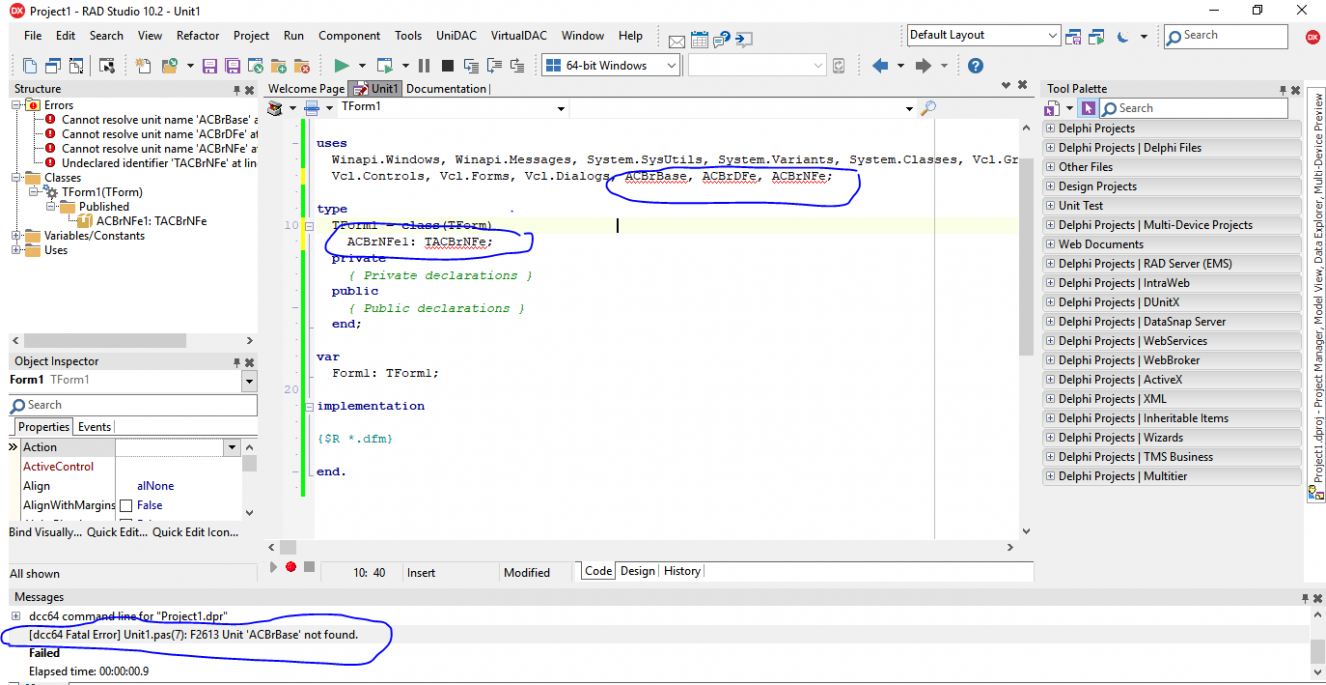Screen dimensions: 1326x685
Task: Click the Pause program toolbar icon
Action: (x=424, y=65)
